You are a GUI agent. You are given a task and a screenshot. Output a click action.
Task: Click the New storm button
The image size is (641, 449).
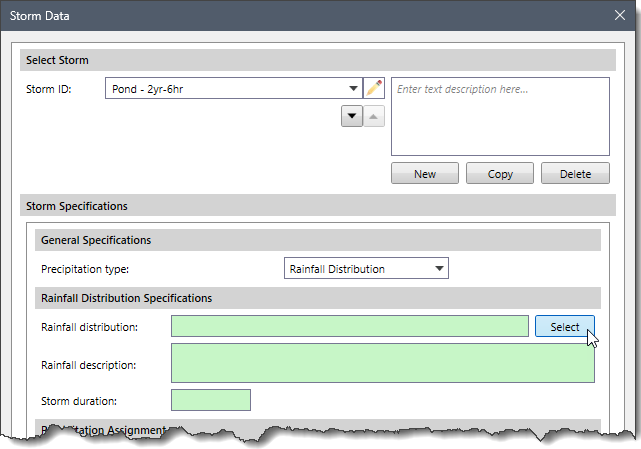[x=425, y=173]
